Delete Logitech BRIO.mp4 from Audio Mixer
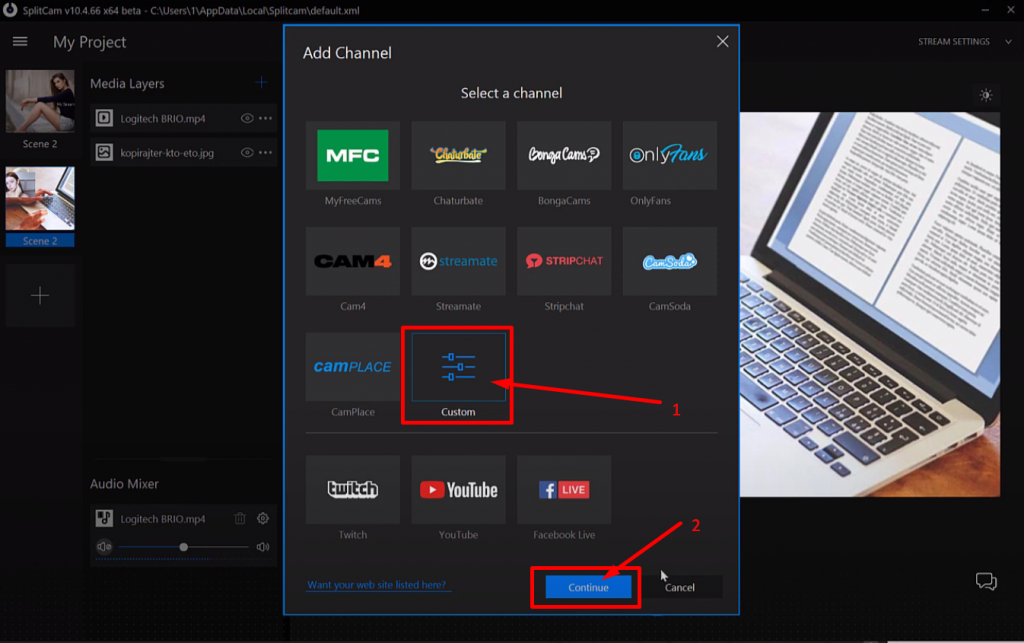 (240, 518)
